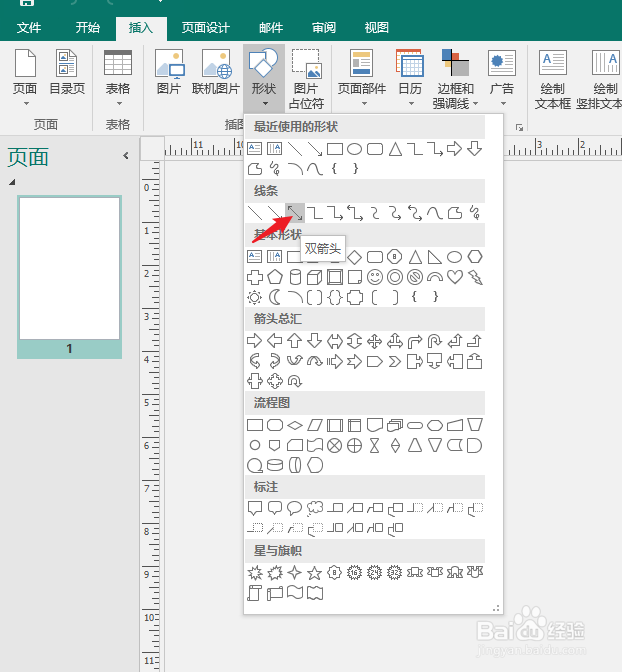Click the 目录页 button
Screen dimensions: 622x672
point(67,72)
